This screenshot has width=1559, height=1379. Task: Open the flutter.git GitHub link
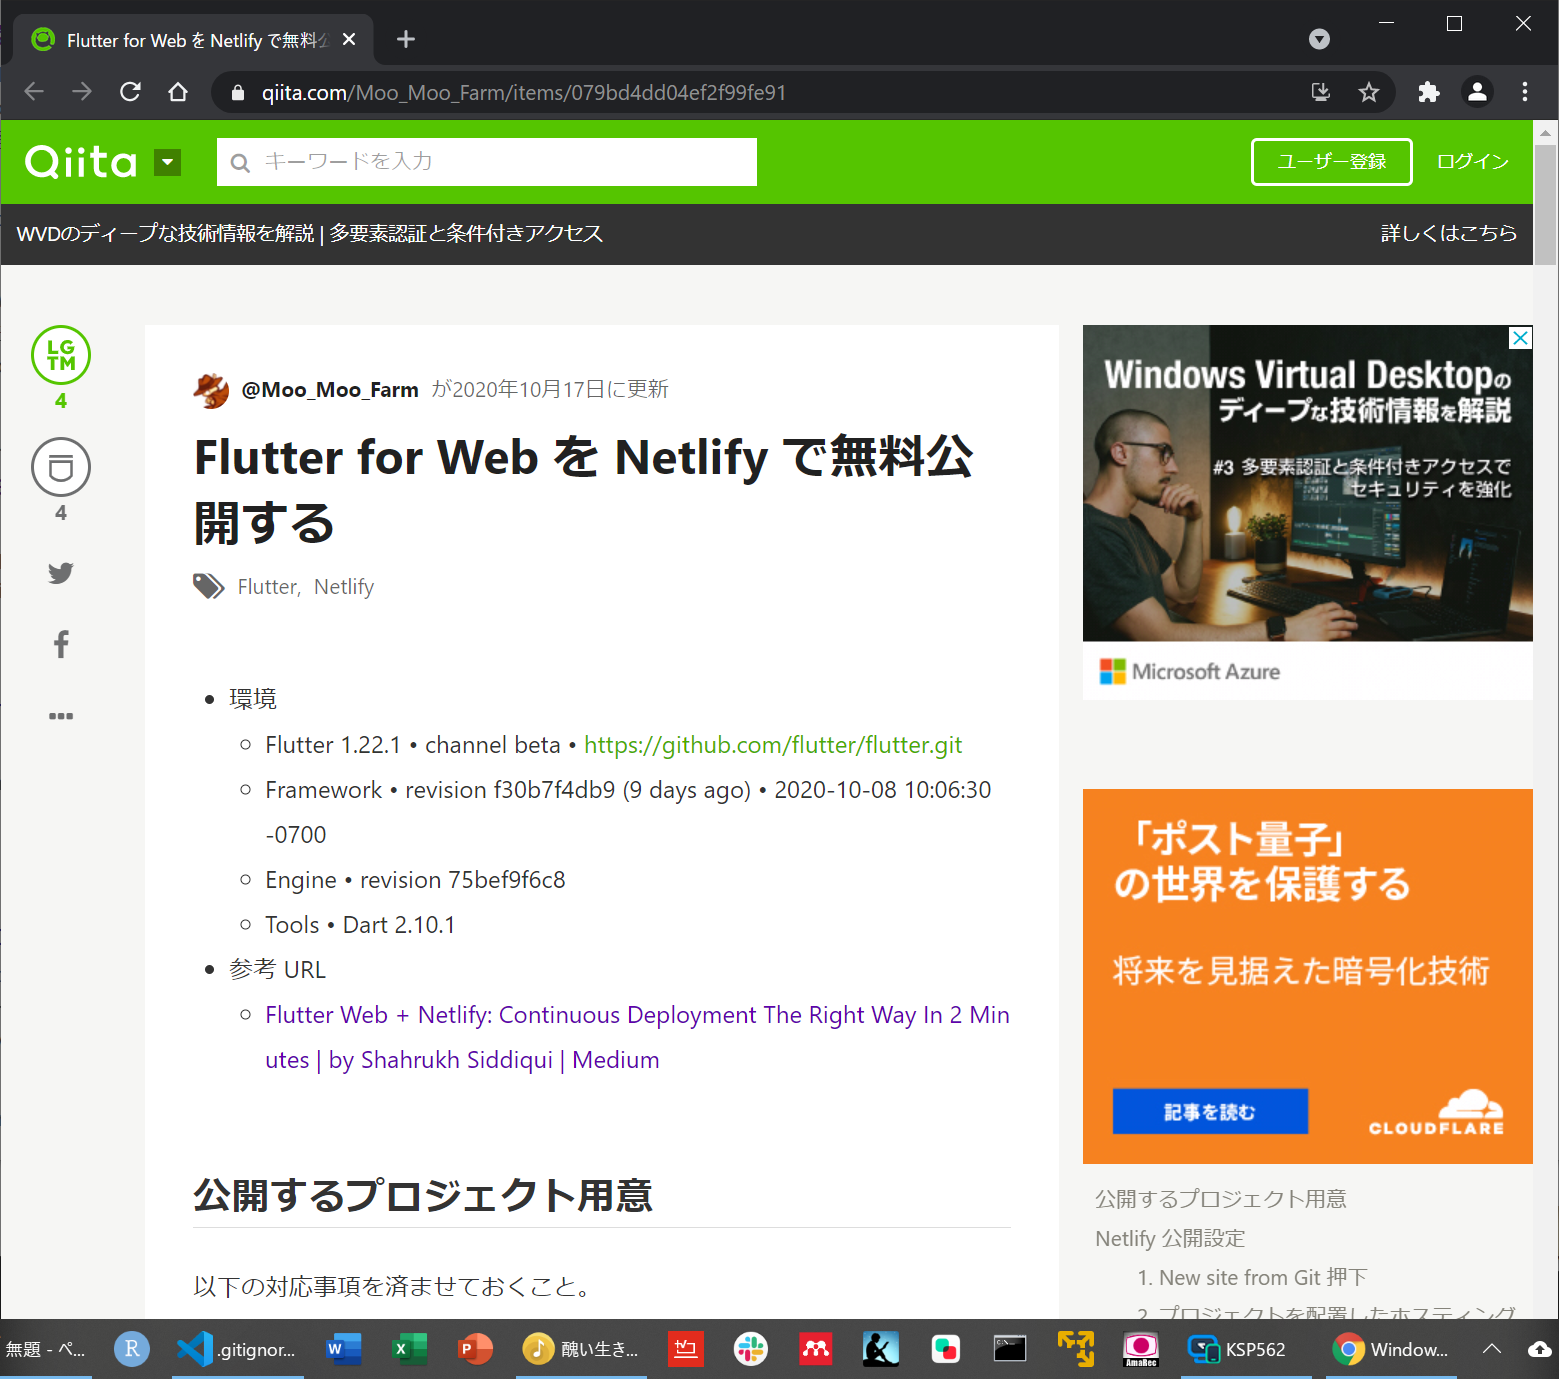pos(773,745)
